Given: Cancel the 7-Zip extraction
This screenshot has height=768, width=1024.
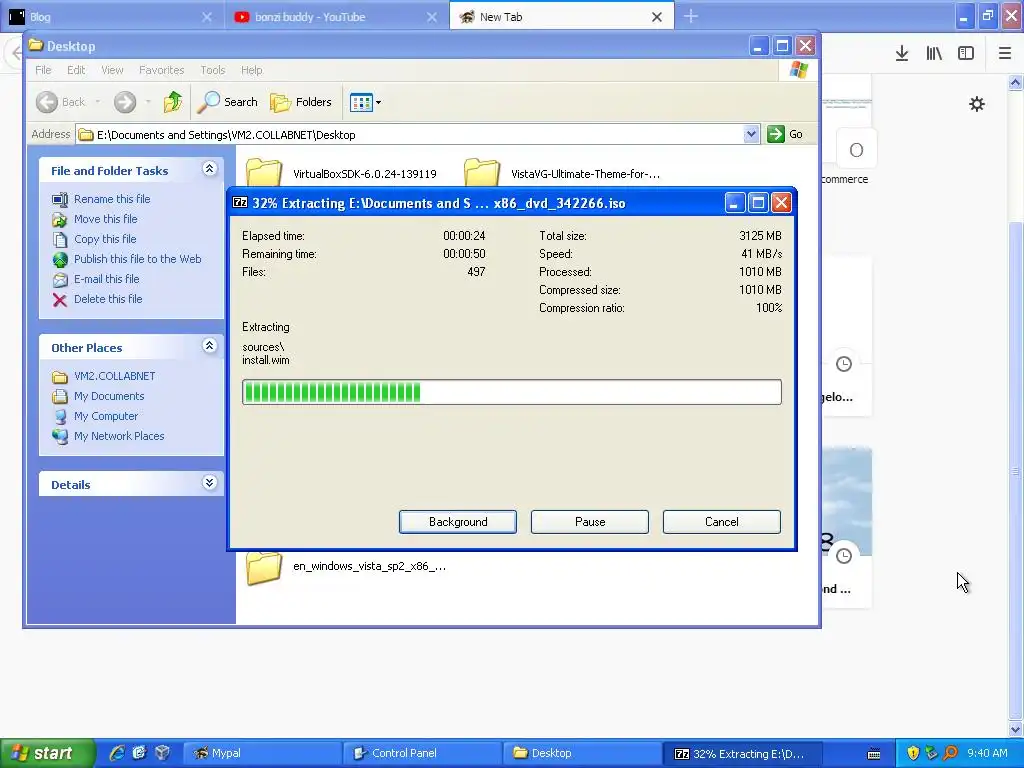Looking at the screenshot, I should [x=722, y=522].
